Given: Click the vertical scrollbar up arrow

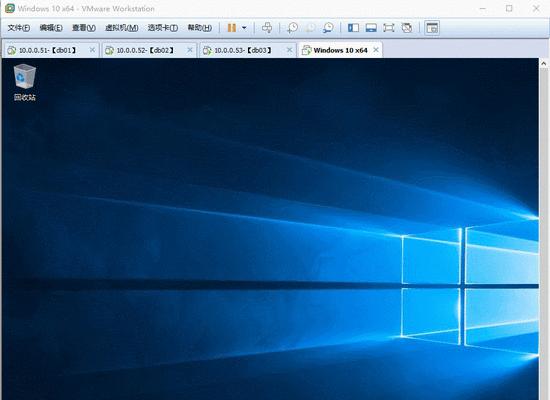Looking at the screenshot, I should point(544,64).
